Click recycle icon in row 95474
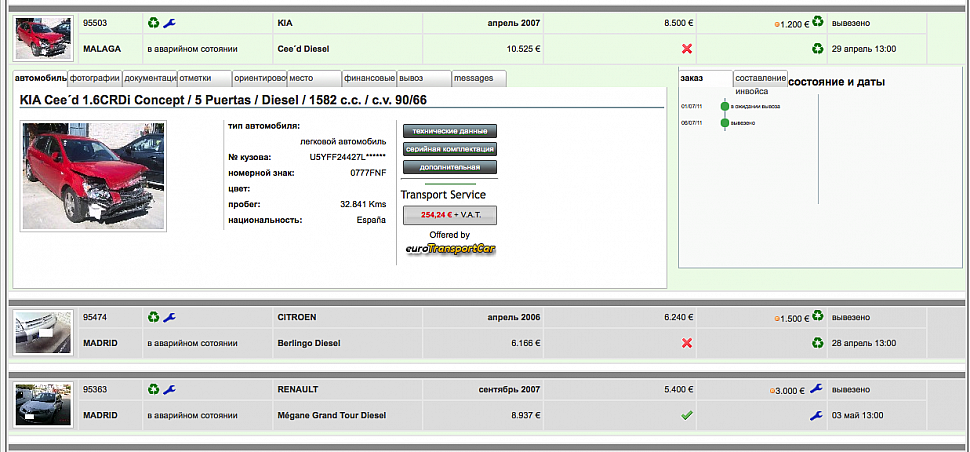The height and width of the screenshot is (452, 970). [153, 317]
